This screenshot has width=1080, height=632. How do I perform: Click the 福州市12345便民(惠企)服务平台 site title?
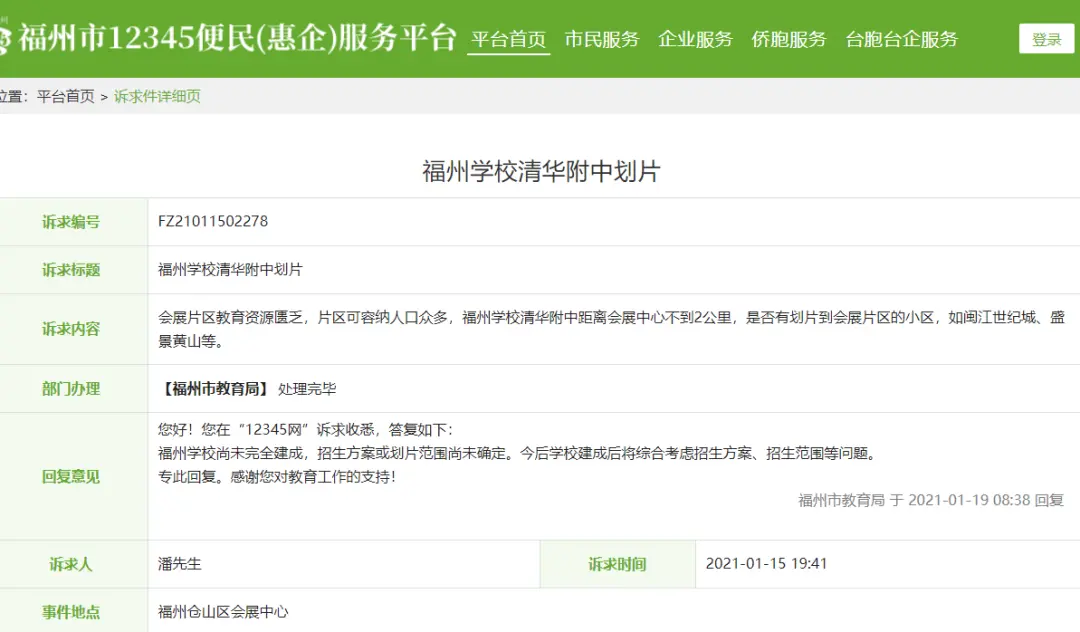click(237, 39)
